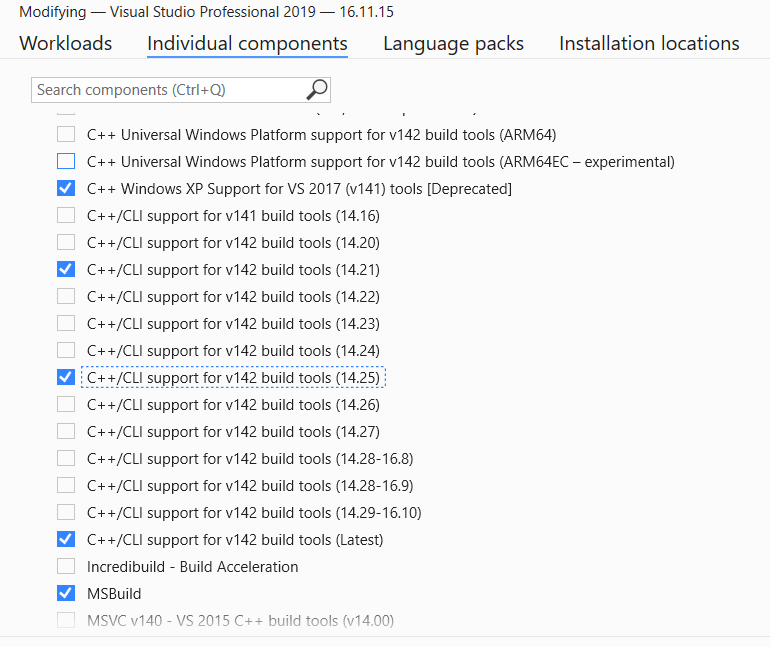This screenshot has height=647, width=770.
Task: Uncheck the MSBuild component
Action: pyautogui.click(x=66, y=594)
